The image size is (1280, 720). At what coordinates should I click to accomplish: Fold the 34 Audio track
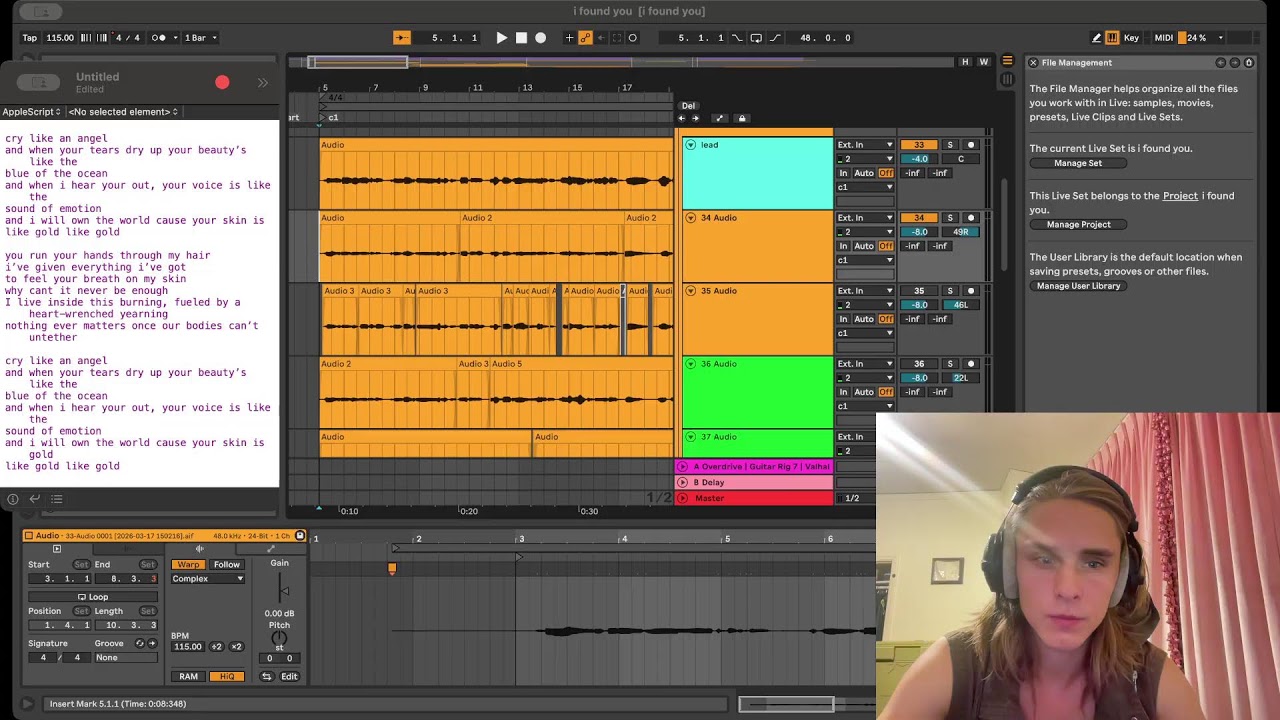pos(690,218)
